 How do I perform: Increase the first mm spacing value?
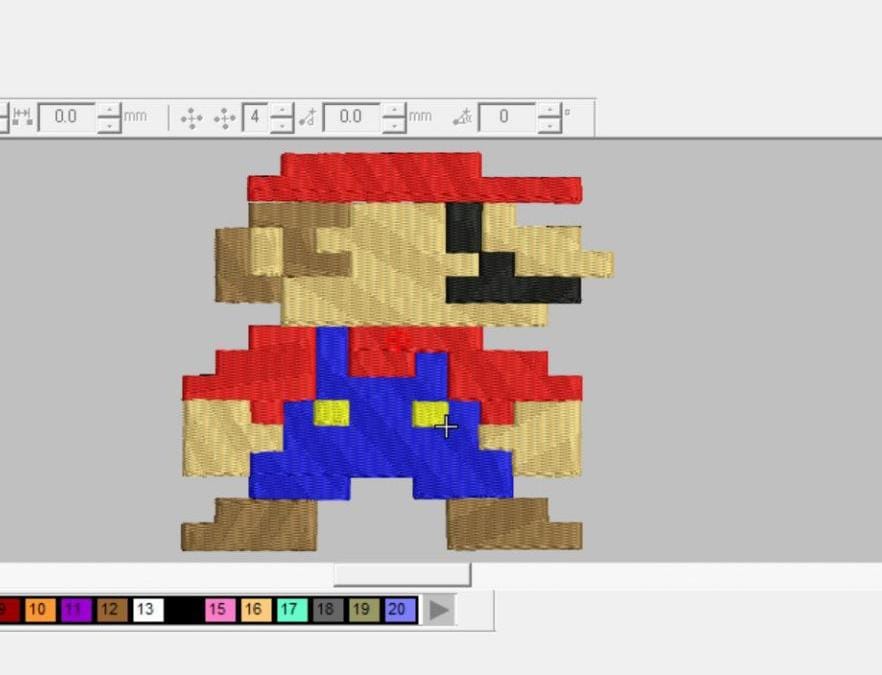(109, 110)
